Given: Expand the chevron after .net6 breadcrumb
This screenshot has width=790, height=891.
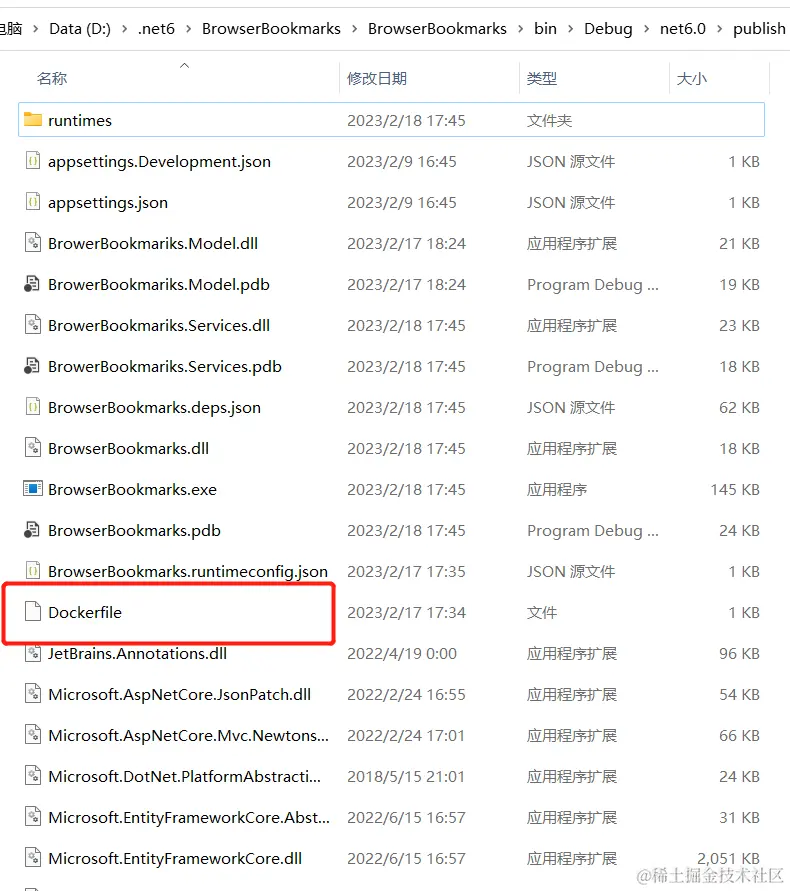Looking at the screenshot, I should click(189, 28).
